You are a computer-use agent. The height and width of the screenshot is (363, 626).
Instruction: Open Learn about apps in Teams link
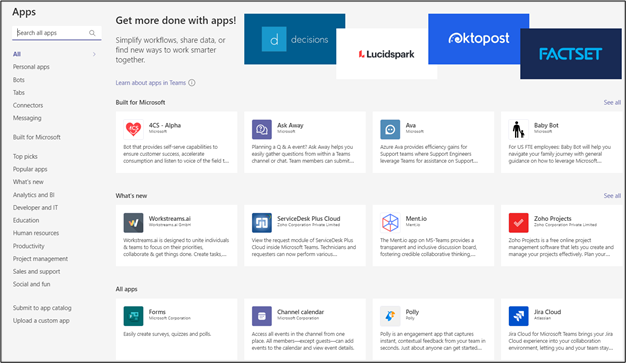(151, 83)
